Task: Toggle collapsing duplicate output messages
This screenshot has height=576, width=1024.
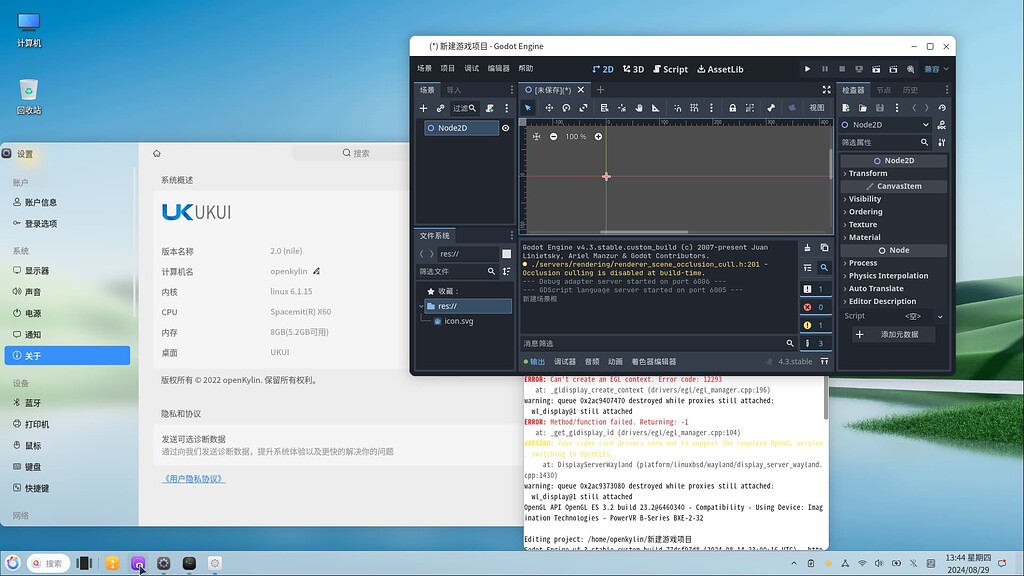Action: tap(808, 268)
